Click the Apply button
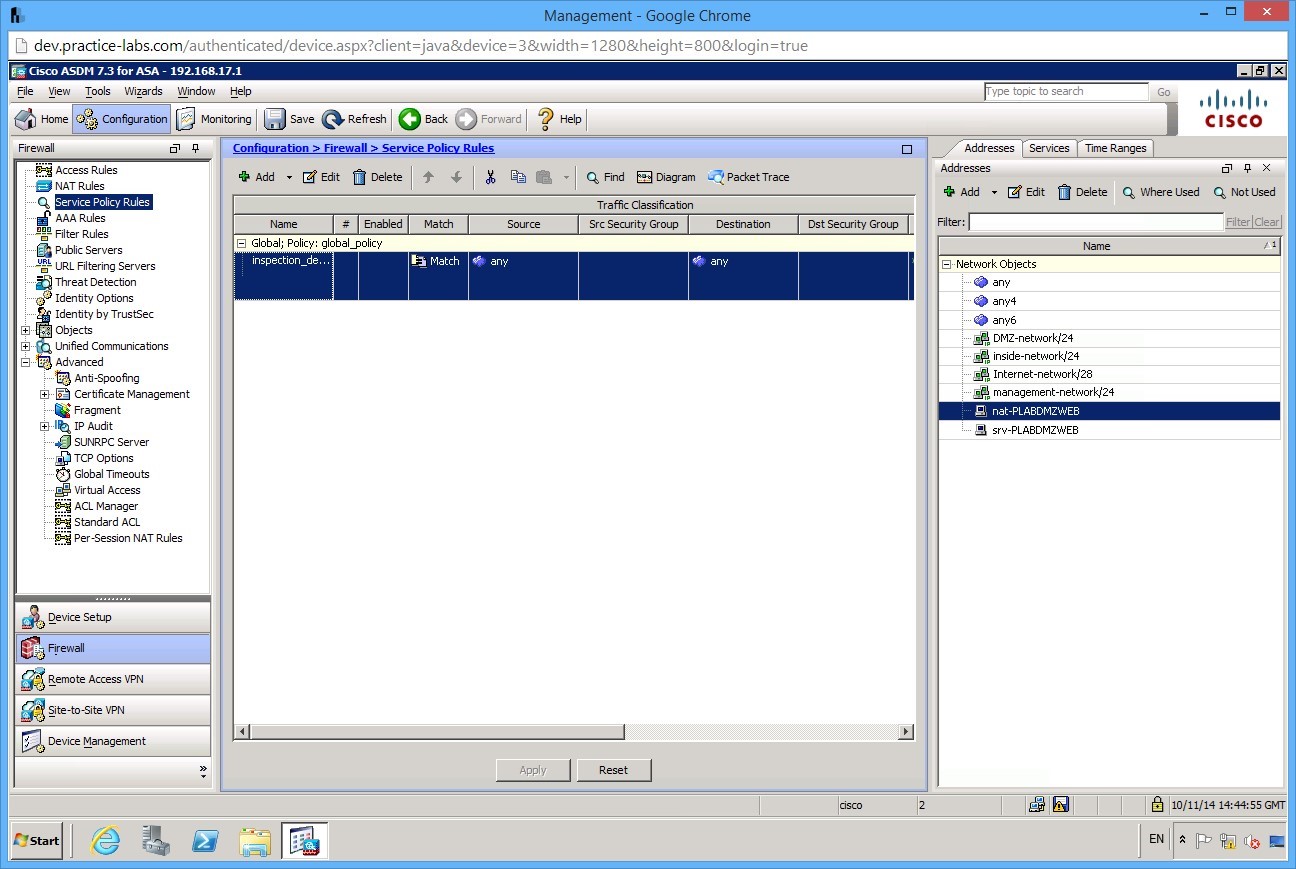This screenshot has width=1296, height=869. [x=533, y=770]
